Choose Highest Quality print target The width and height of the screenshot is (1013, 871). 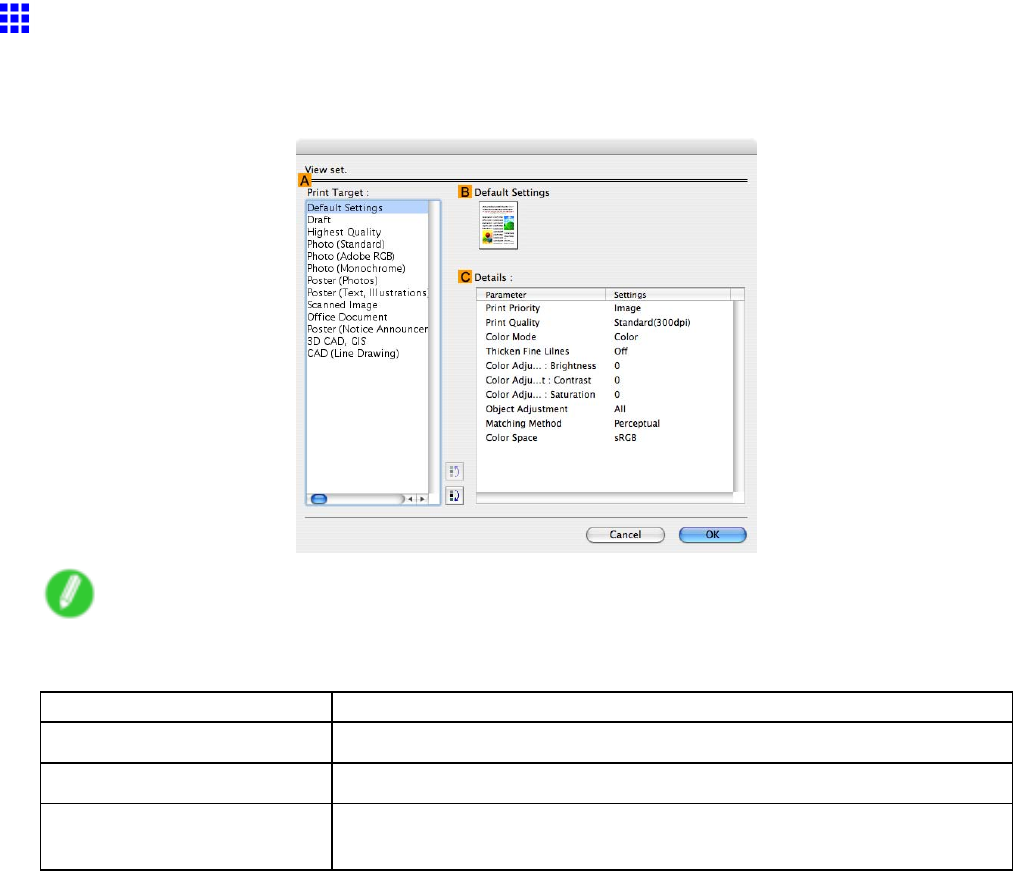pos(367,232)
